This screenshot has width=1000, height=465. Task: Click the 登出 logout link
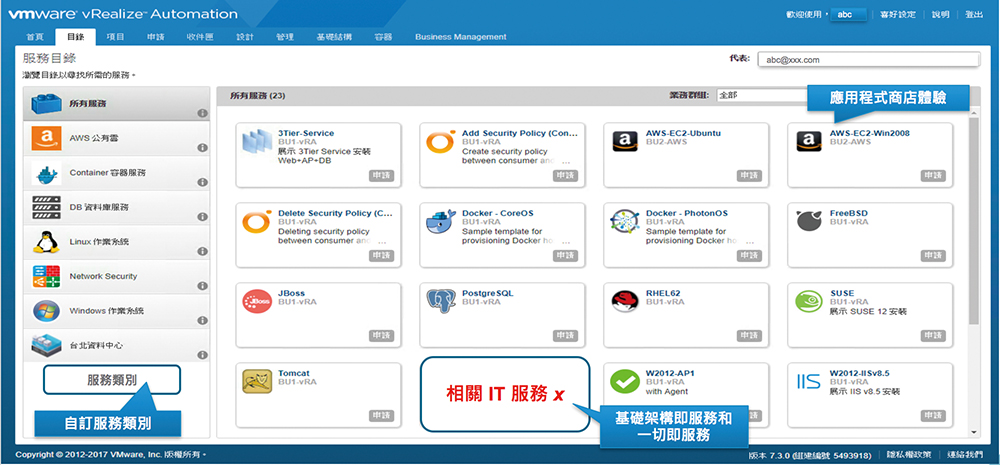(x=974, y=15)
